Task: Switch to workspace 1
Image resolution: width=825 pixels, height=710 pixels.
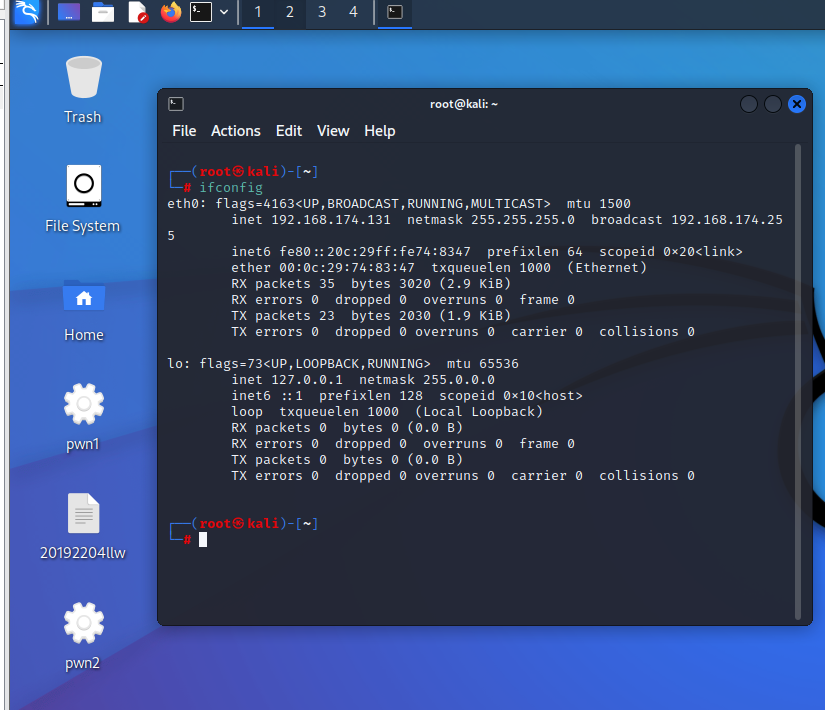Action: click(x=258, y=12)
